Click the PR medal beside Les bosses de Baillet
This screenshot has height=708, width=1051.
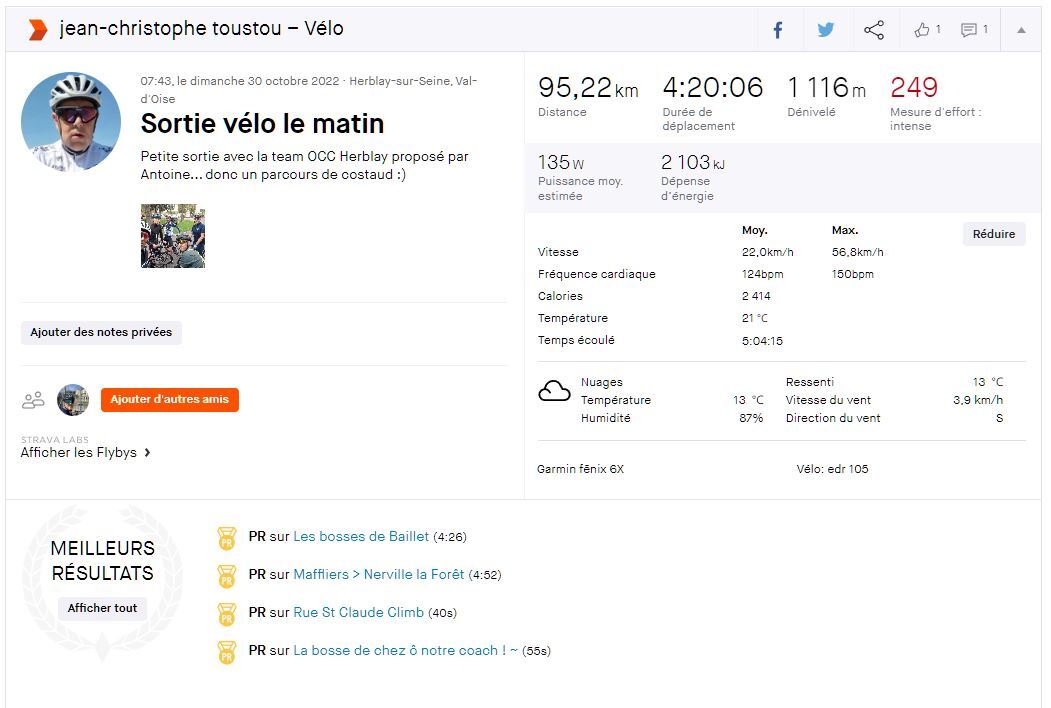(x=227, y=538)
